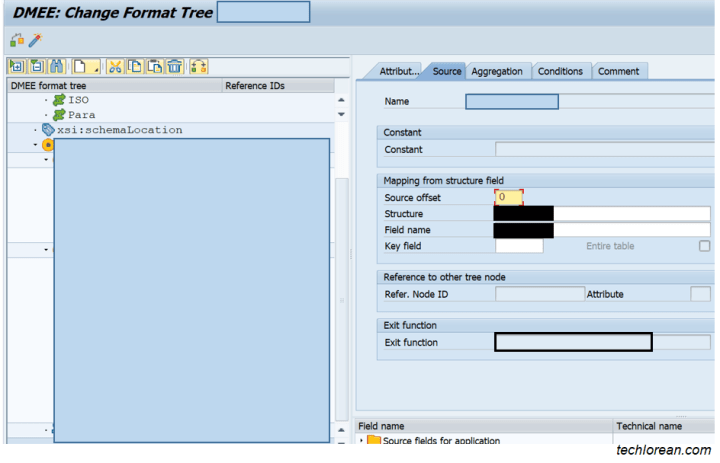Click the paste node icon
Viewport: 720px width, 463px height.
click(155, 67)
